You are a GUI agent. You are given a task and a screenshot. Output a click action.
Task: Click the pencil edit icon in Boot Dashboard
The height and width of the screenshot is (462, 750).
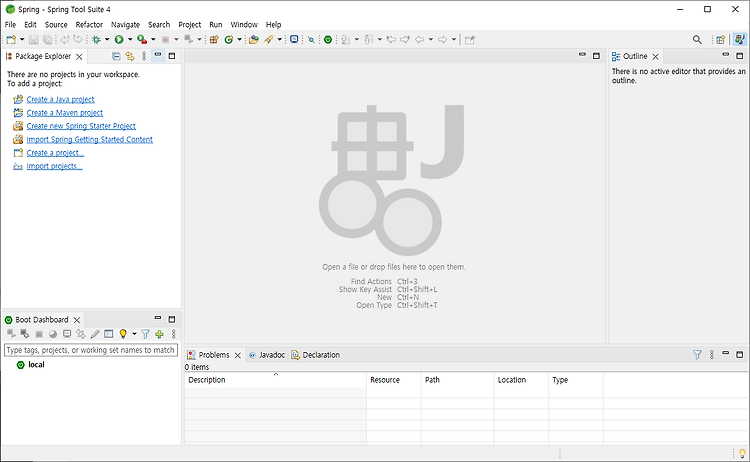95,334
